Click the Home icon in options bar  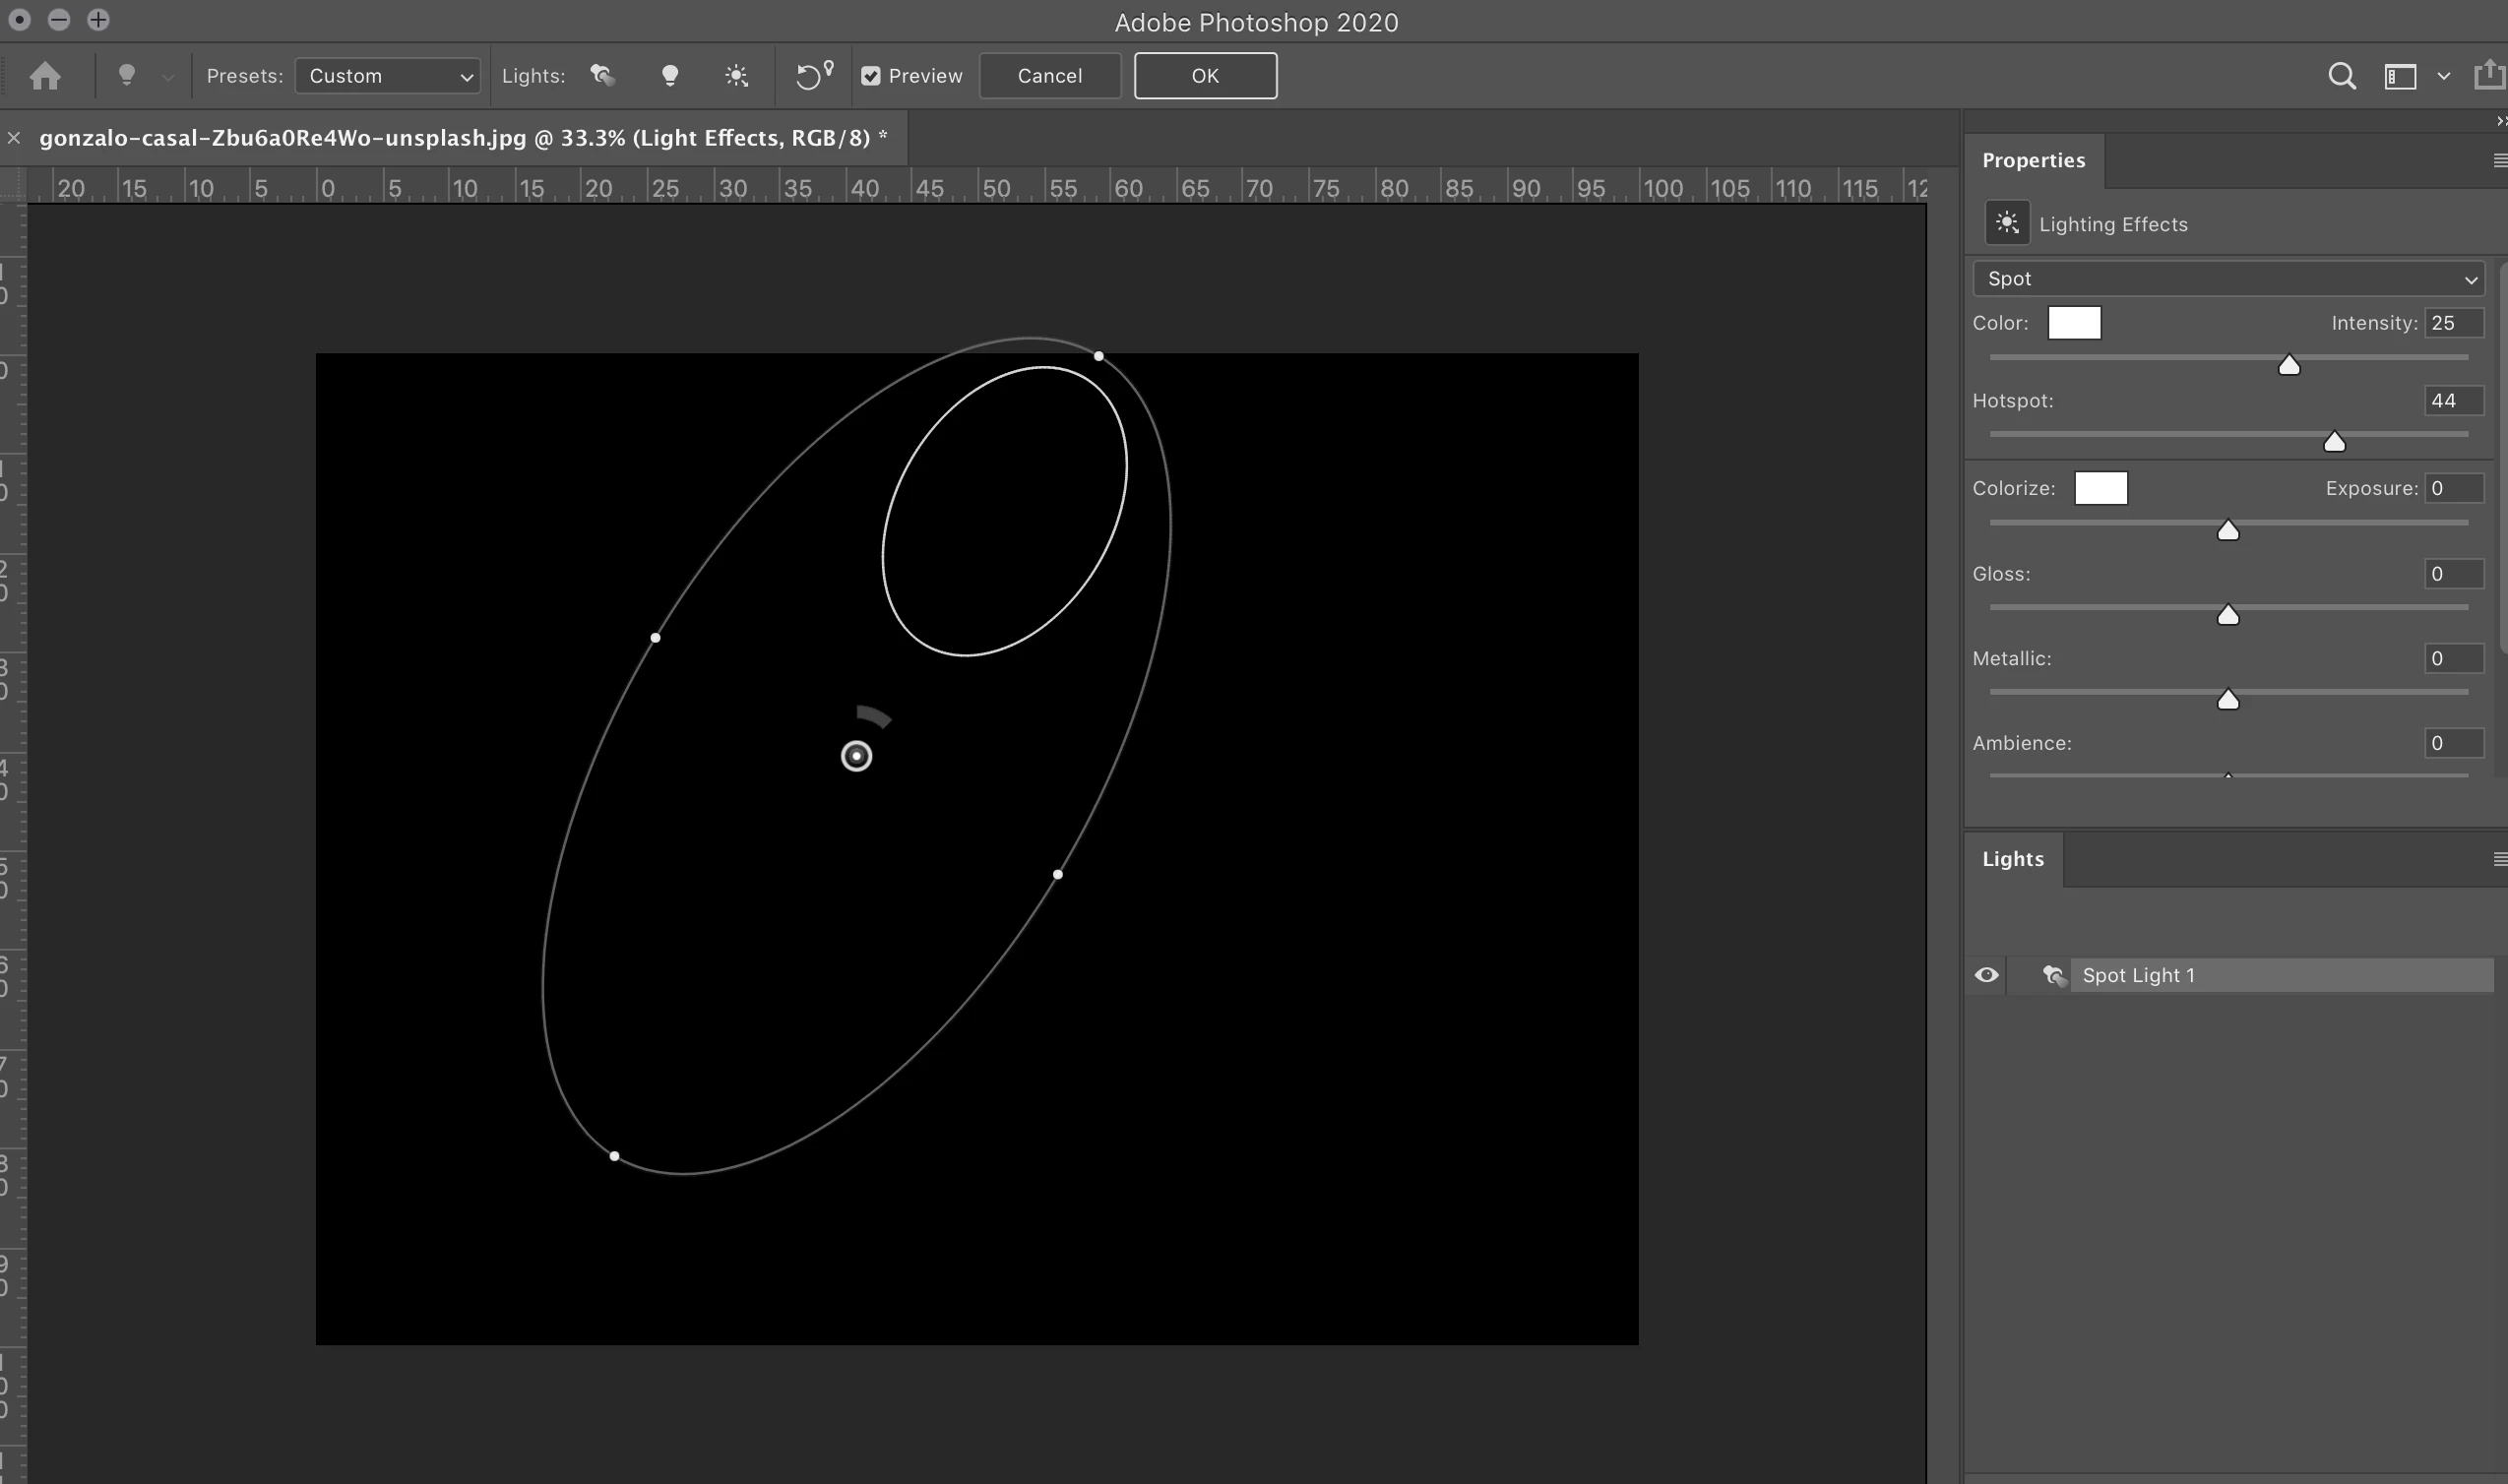click(45, 76)
